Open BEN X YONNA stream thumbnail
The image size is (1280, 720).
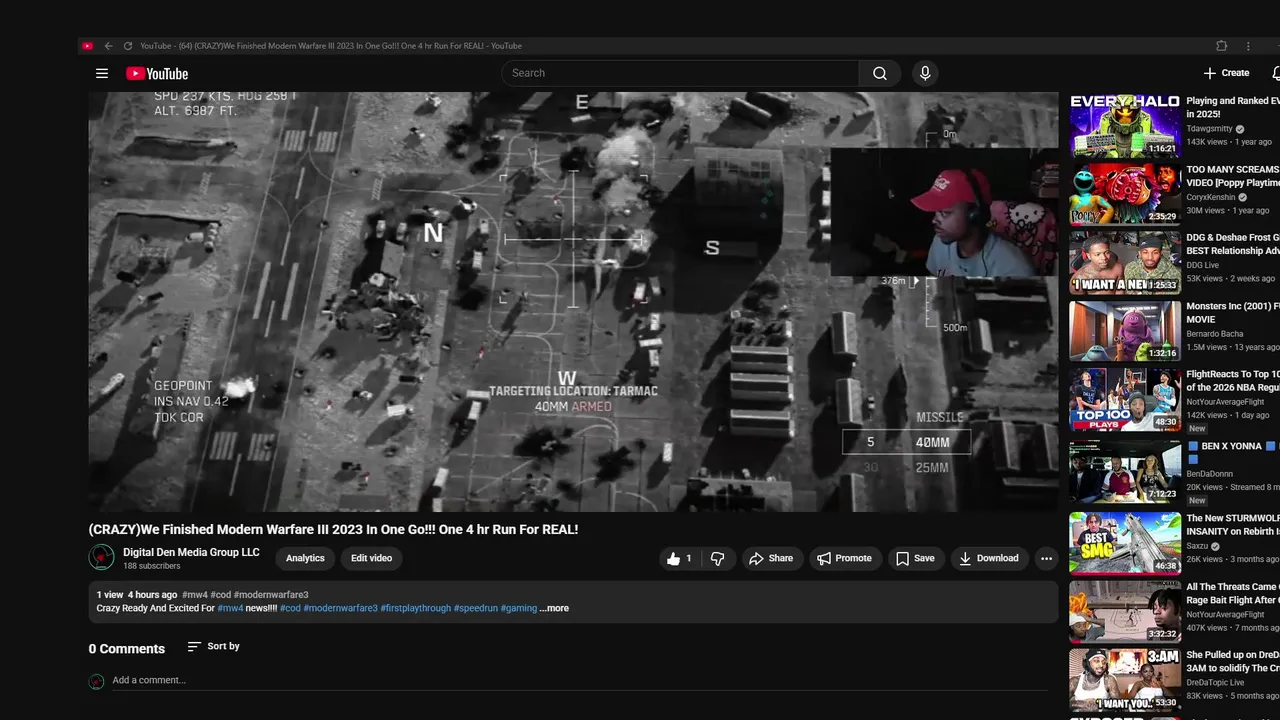coord(1125,470)
